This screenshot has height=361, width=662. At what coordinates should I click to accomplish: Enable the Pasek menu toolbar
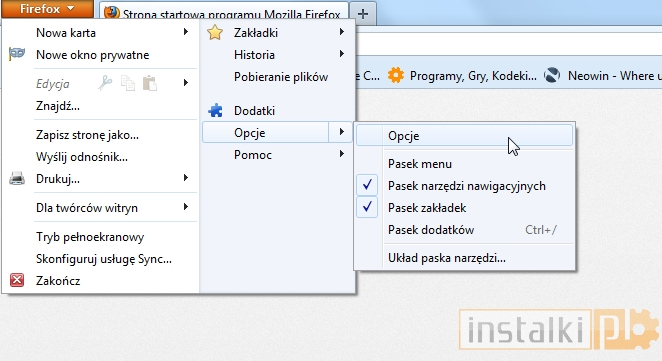[464, 164]
